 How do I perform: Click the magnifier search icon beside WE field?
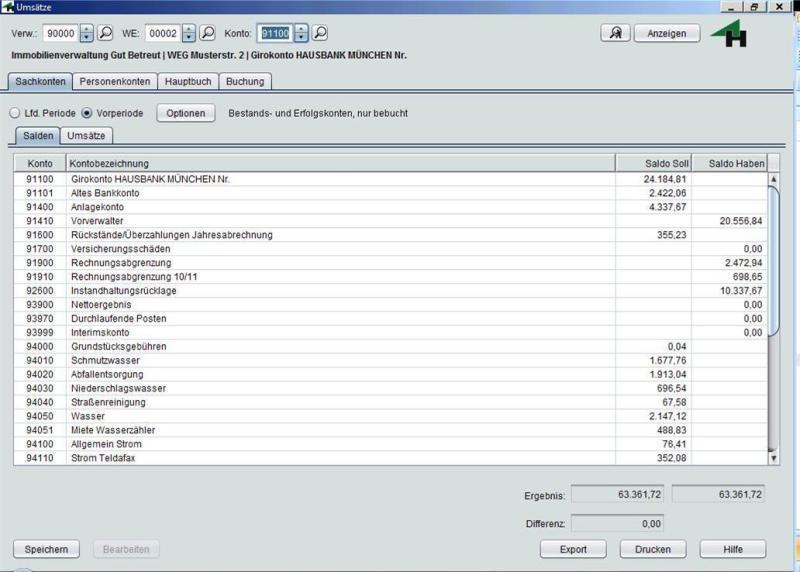click(x=208, y=33)
